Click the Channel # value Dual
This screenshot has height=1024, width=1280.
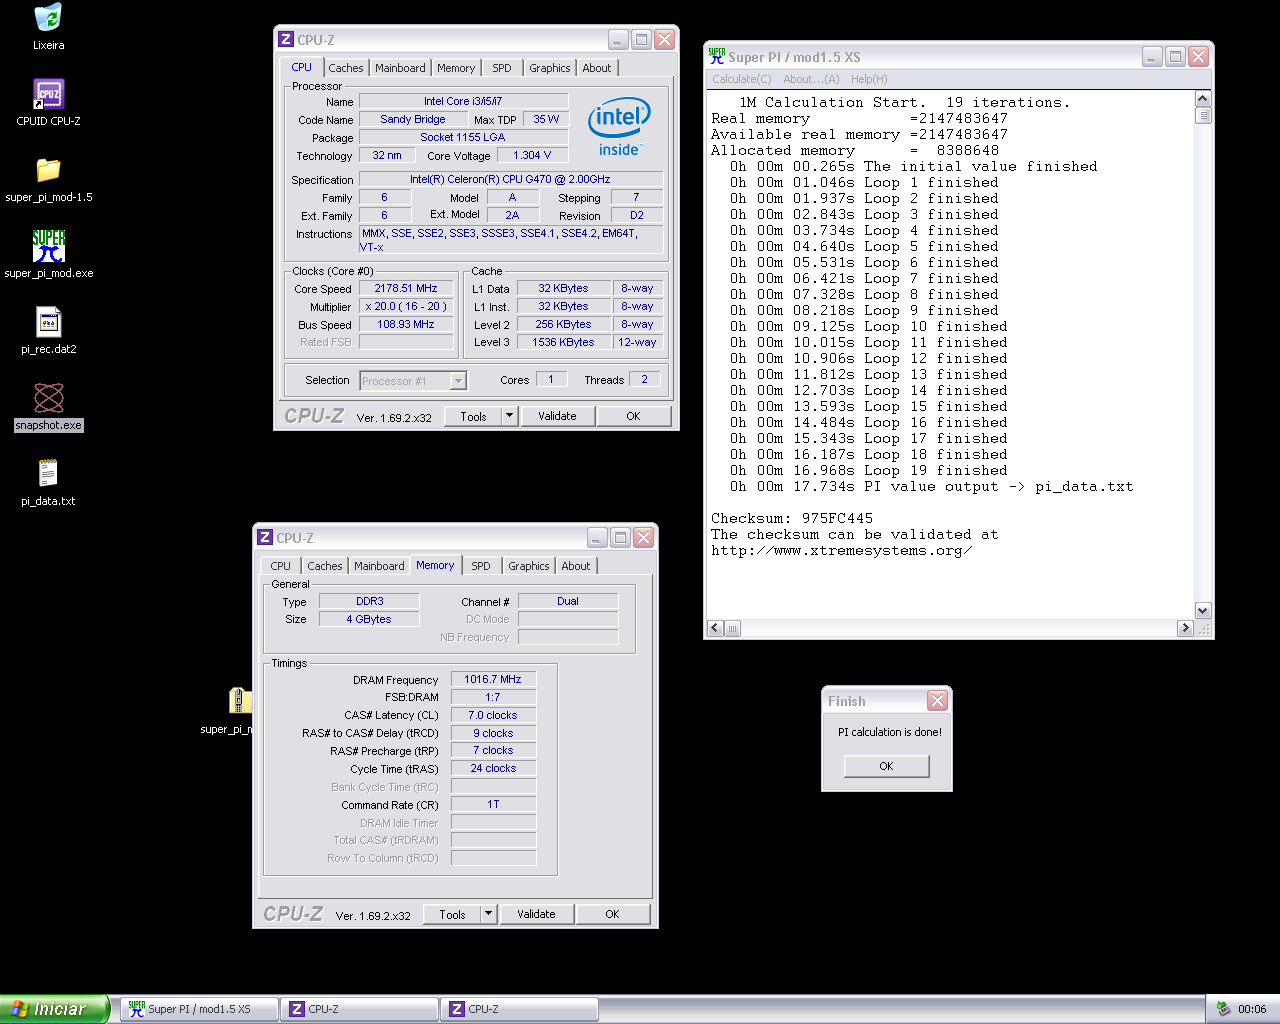[x=568, y=601]
